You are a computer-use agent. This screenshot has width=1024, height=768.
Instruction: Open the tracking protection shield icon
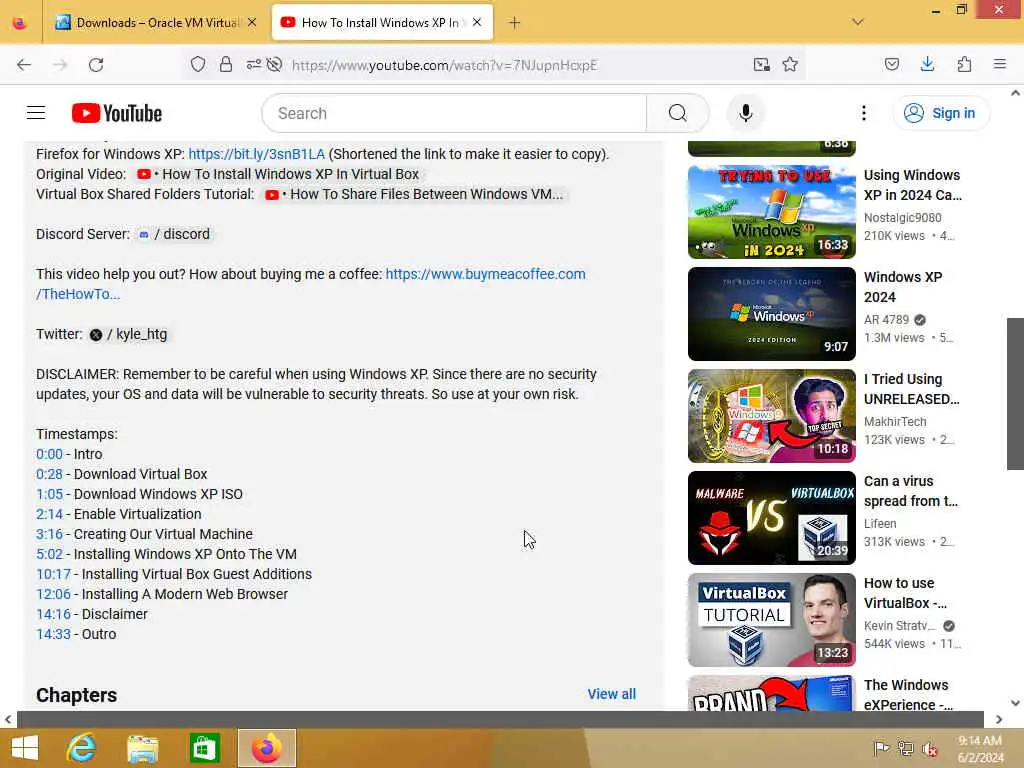coord(198,64)
